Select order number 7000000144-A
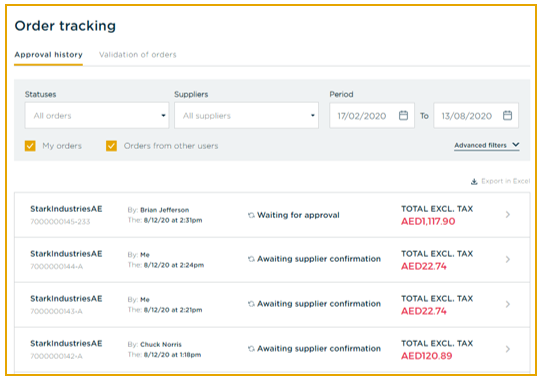 click(x=57, y=267)
